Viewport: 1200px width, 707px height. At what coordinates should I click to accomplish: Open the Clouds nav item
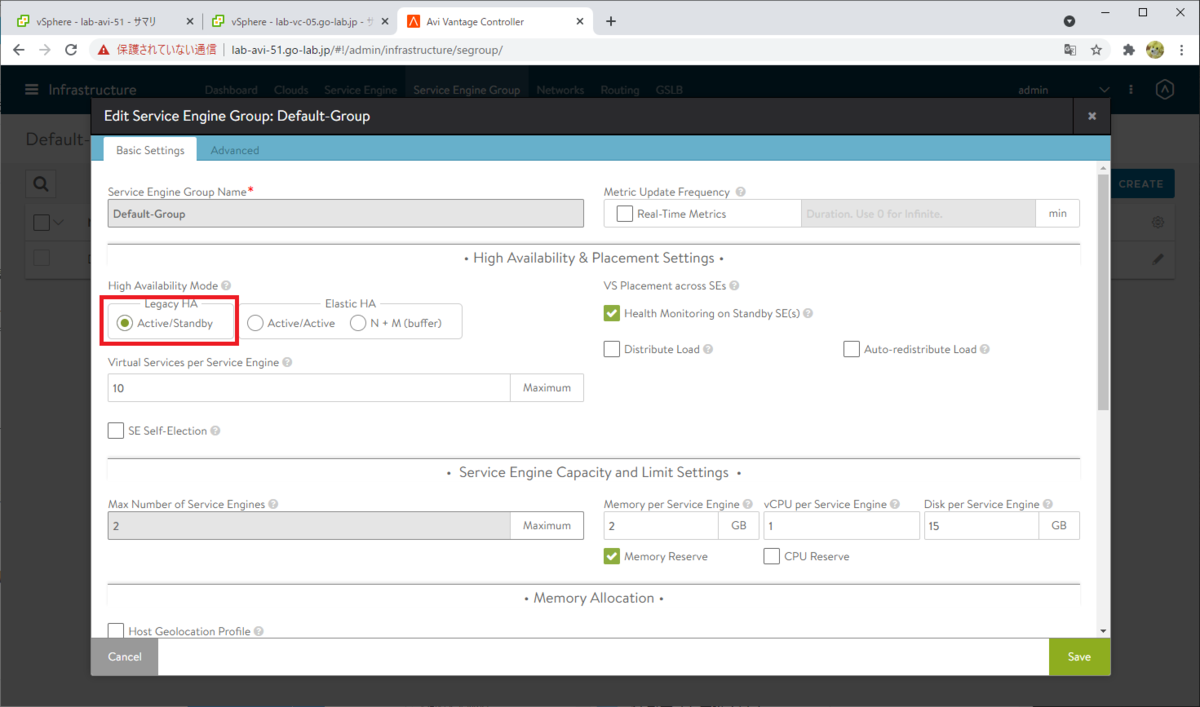tap(291, 90)
